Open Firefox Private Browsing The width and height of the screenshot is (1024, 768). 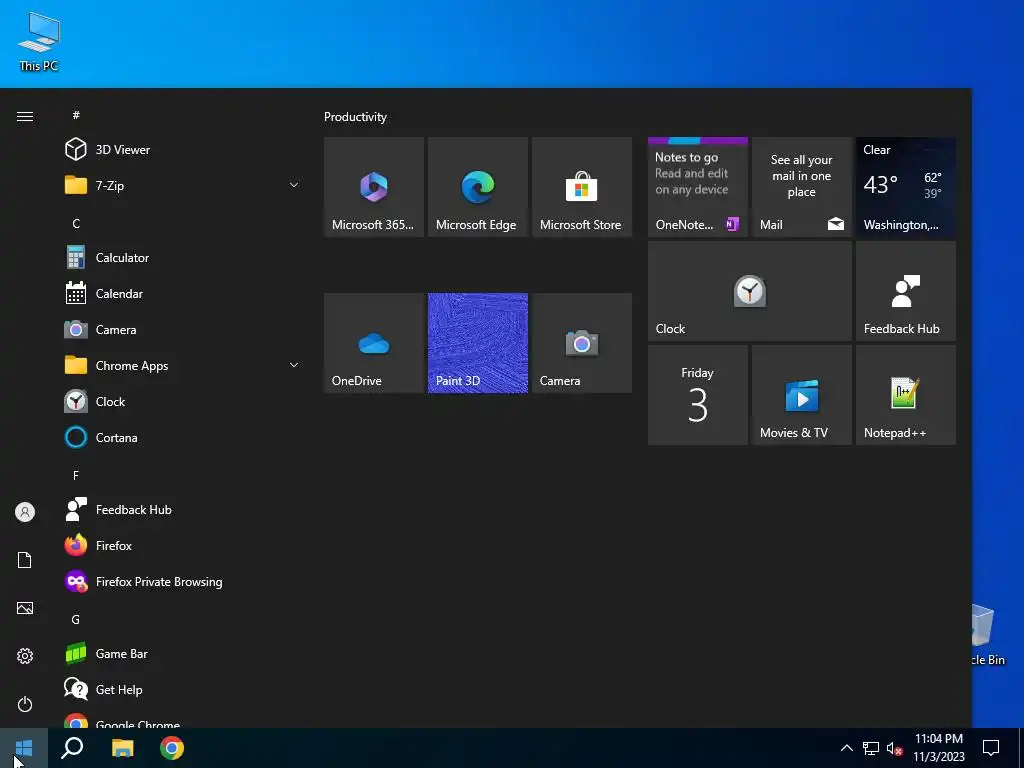click(x=181, y=582)
